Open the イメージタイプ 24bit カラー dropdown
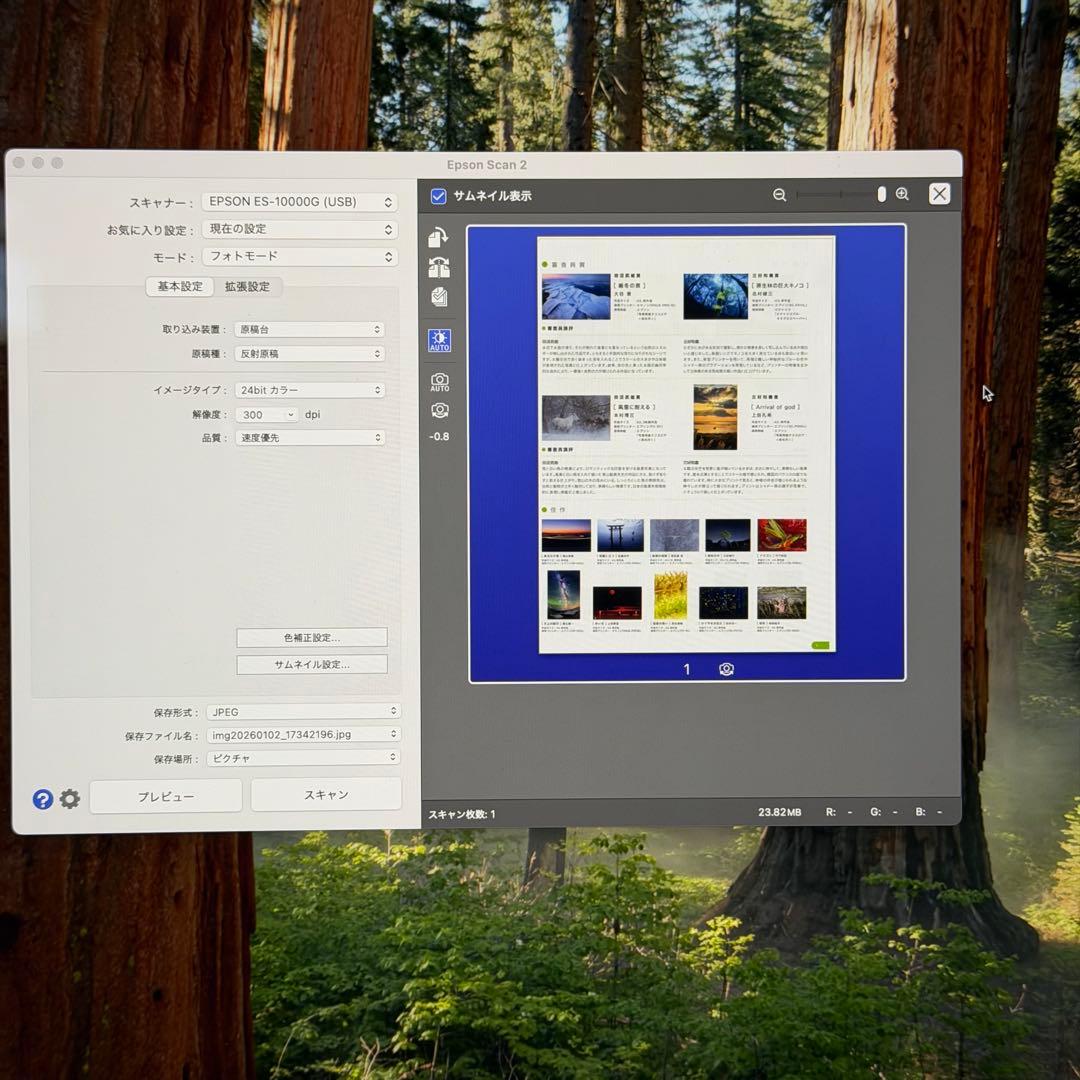The height and width of the screenshot is (1080, 1080). point(310,390)
